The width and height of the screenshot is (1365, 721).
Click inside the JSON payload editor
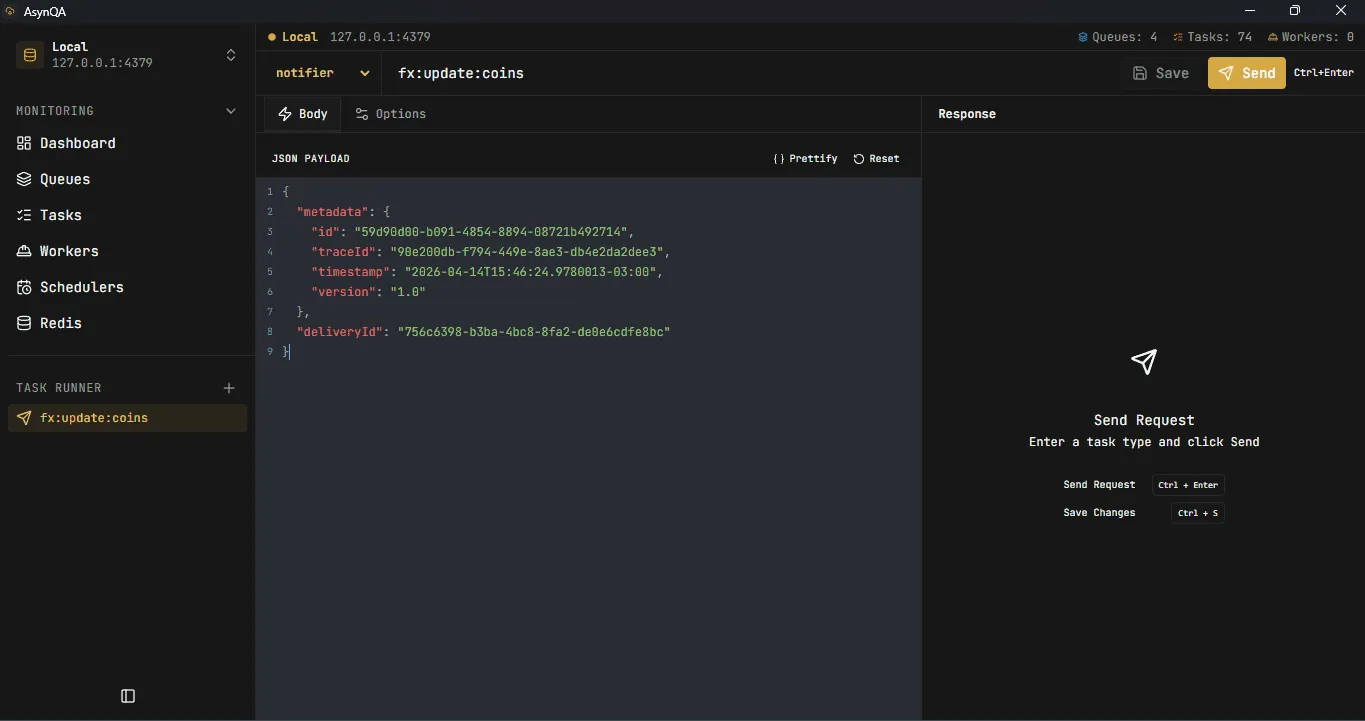click(x=588, y=449)
